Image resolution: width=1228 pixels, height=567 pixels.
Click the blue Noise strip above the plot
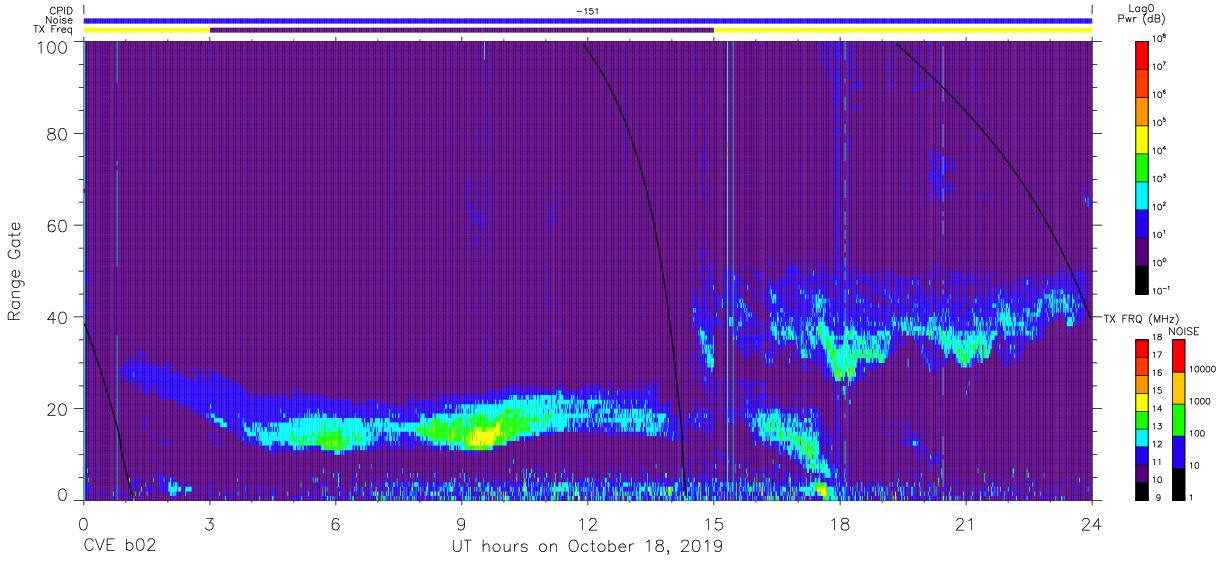pyautogui.click(x=588, y=20)
